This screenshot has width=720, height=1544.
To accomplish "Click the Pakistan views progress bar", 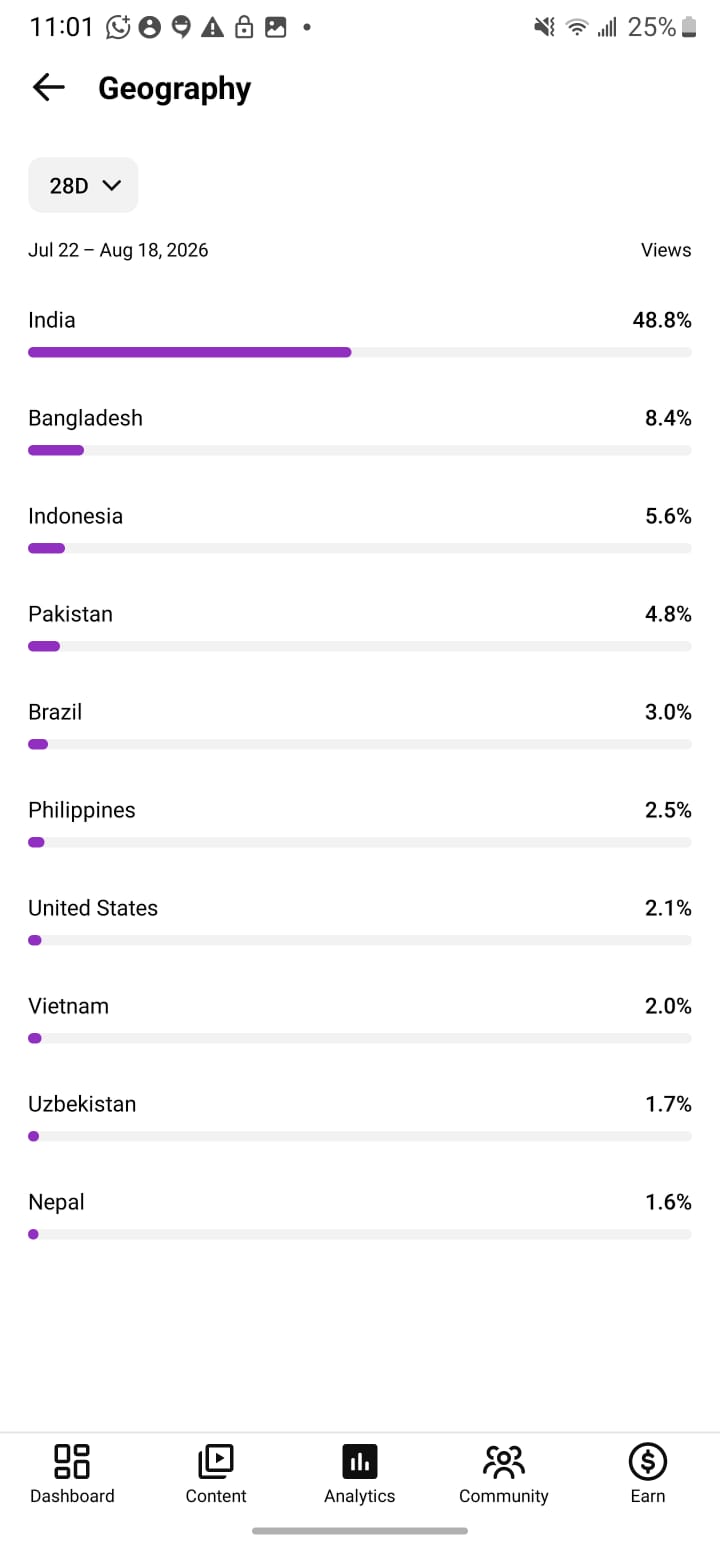I will (360, 646).
